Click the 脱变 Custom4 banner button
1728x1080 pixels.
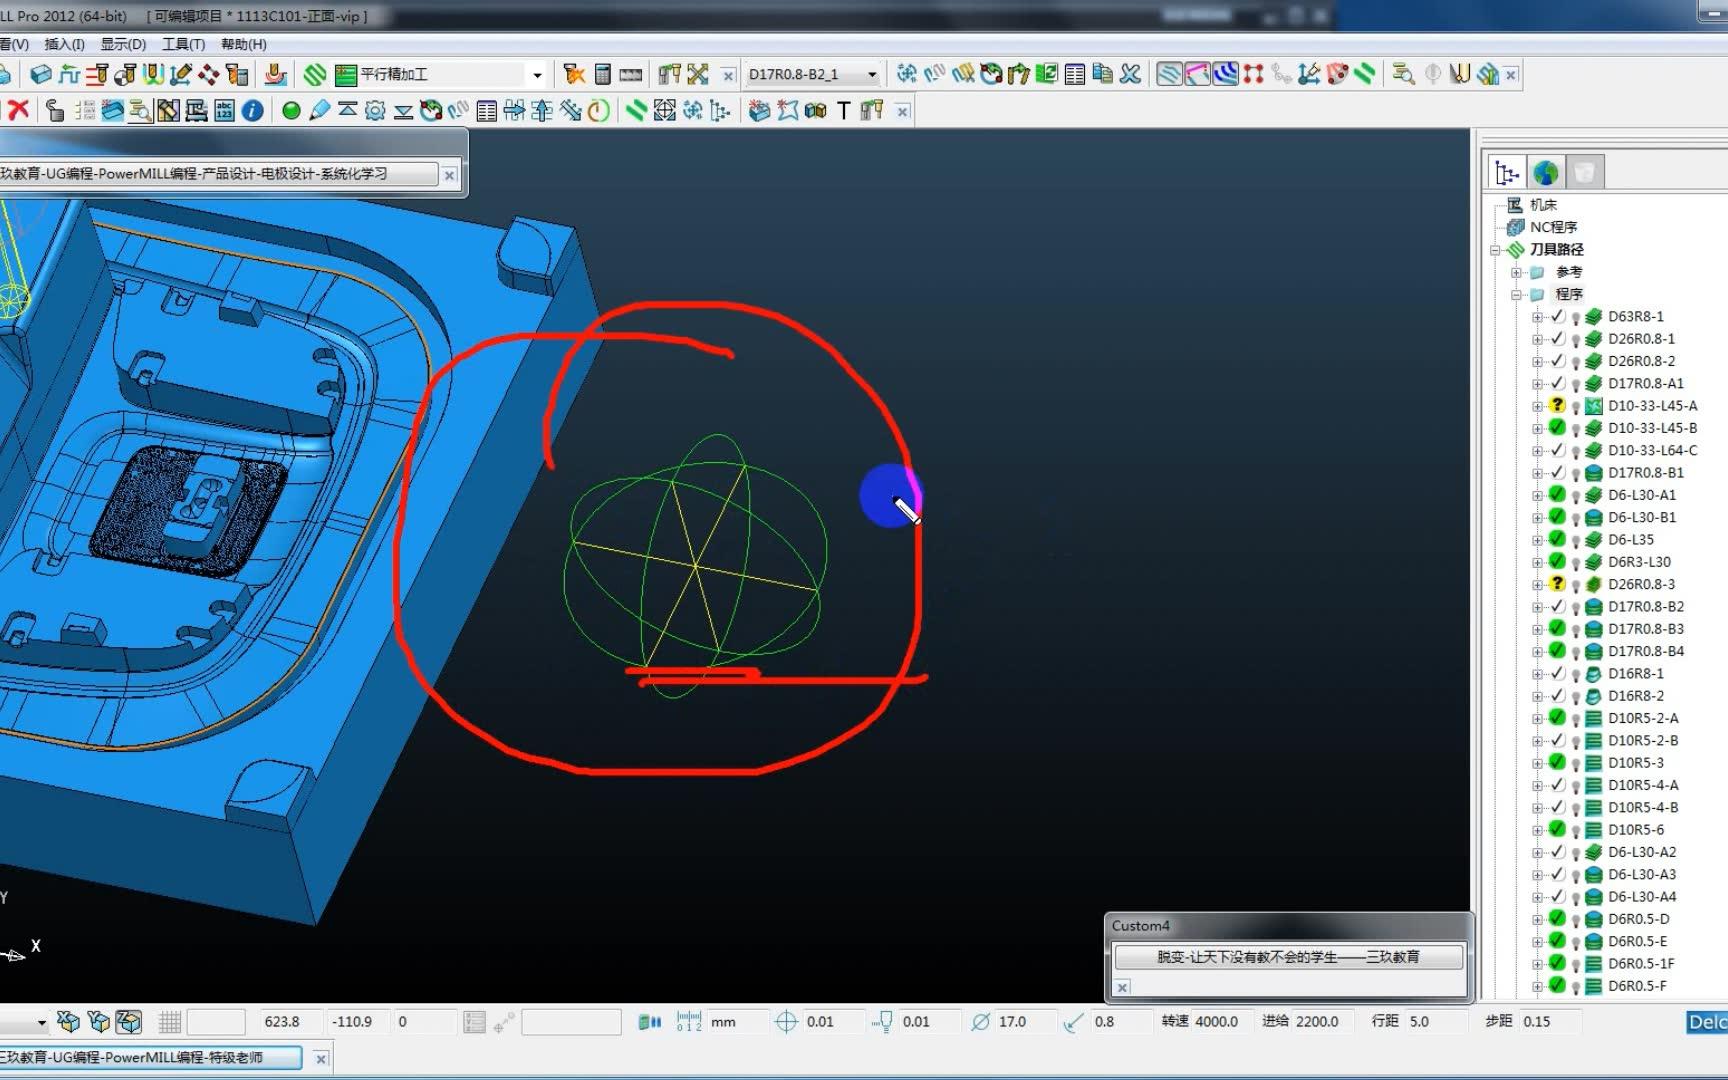pos(1288,957)
